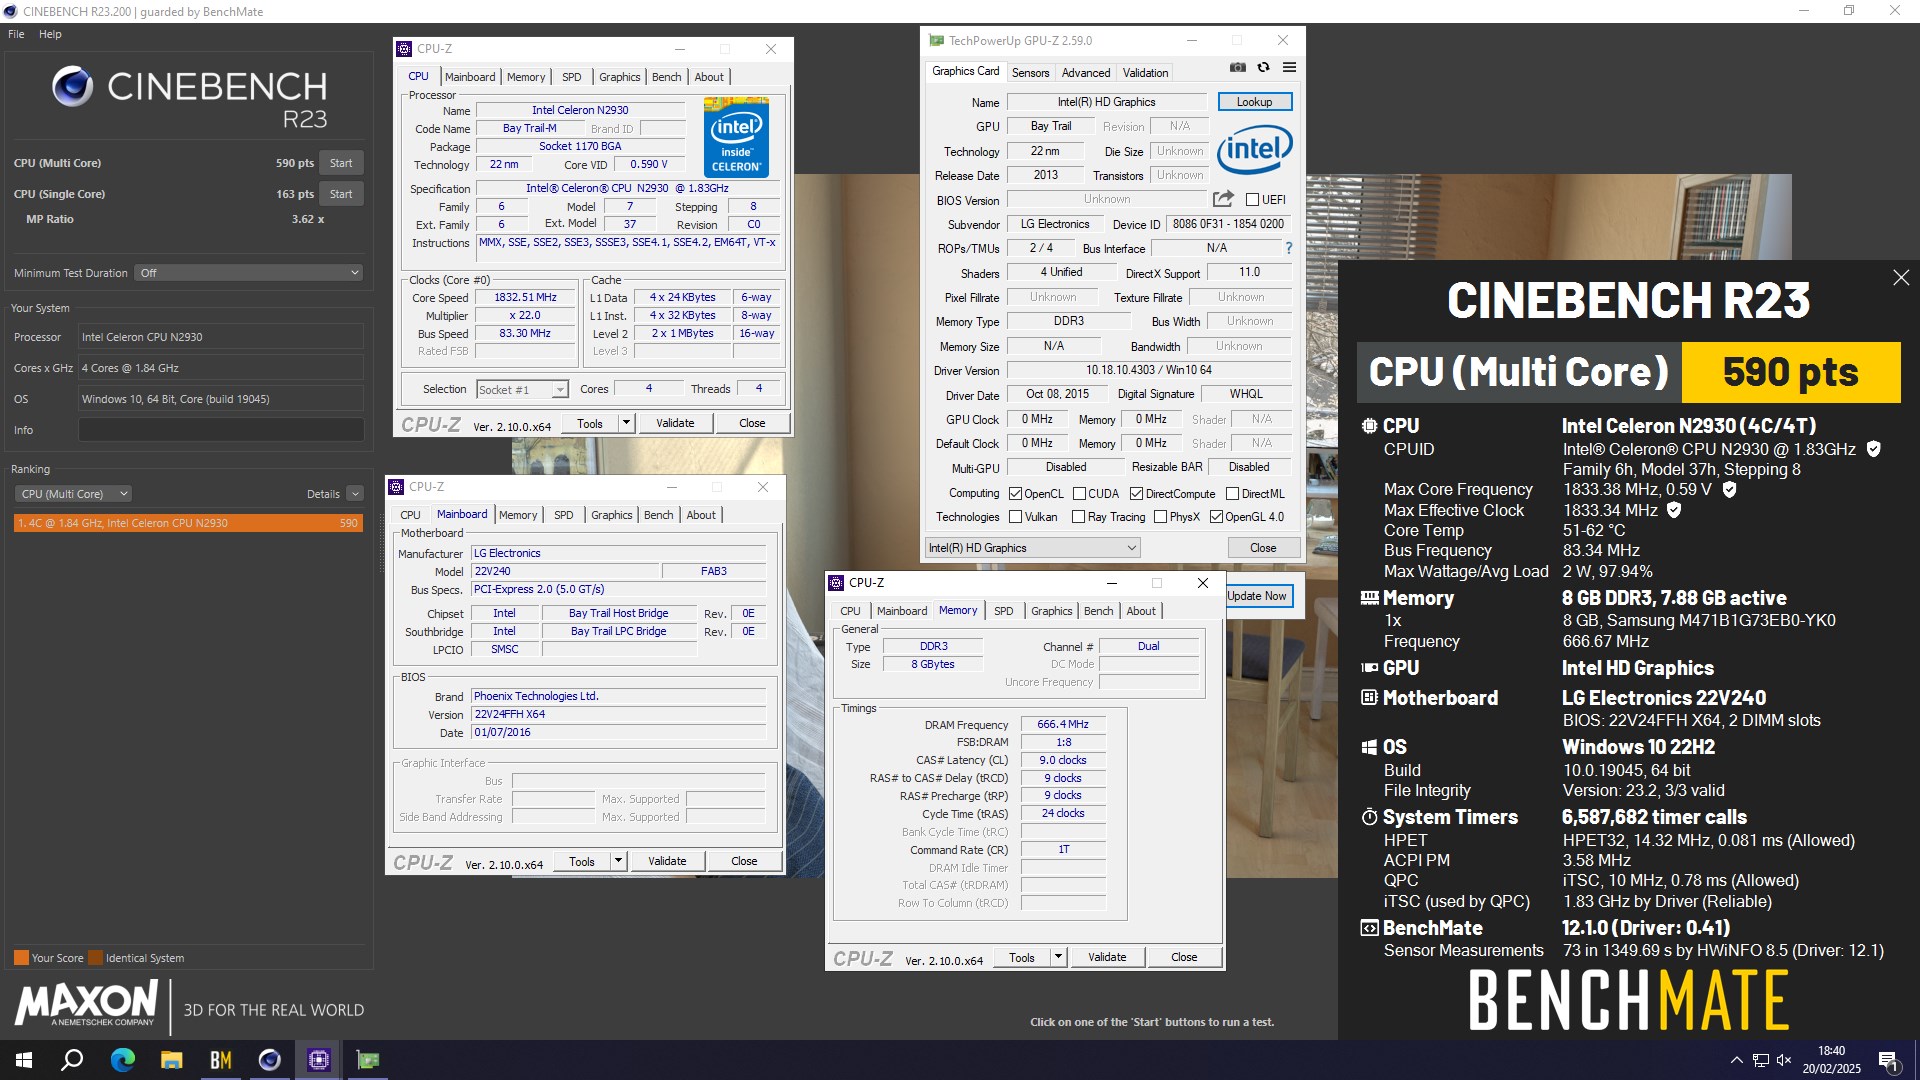The height and width of the screenshot is (1080, 1920).
Task: Click the taskbar clock showing 18:40
Action: pos(1831,1060)
